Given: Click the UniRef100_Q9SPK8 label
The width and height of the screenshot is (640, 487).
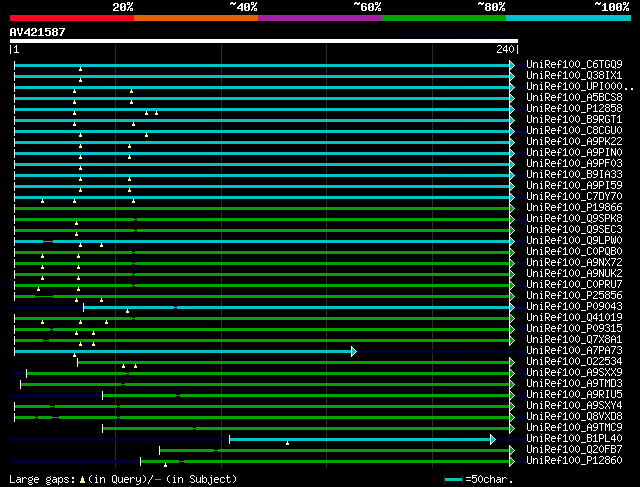Looking at the screenshot, I should click(x=574, y=219).
